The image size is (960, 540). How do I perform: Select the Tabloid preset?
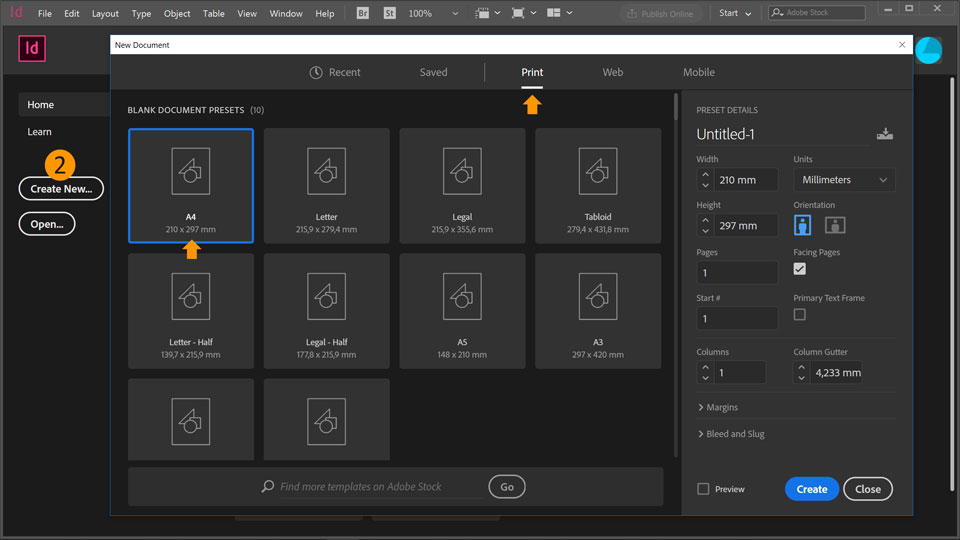tap(598, 186)
